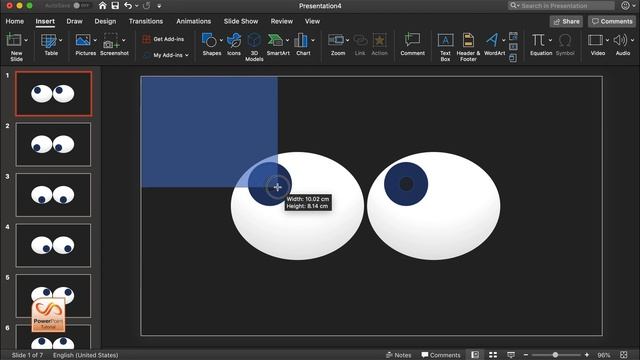Save the presentation with the disk icon
The height and width of the screenshot is (360, 640).
(115, 6)
